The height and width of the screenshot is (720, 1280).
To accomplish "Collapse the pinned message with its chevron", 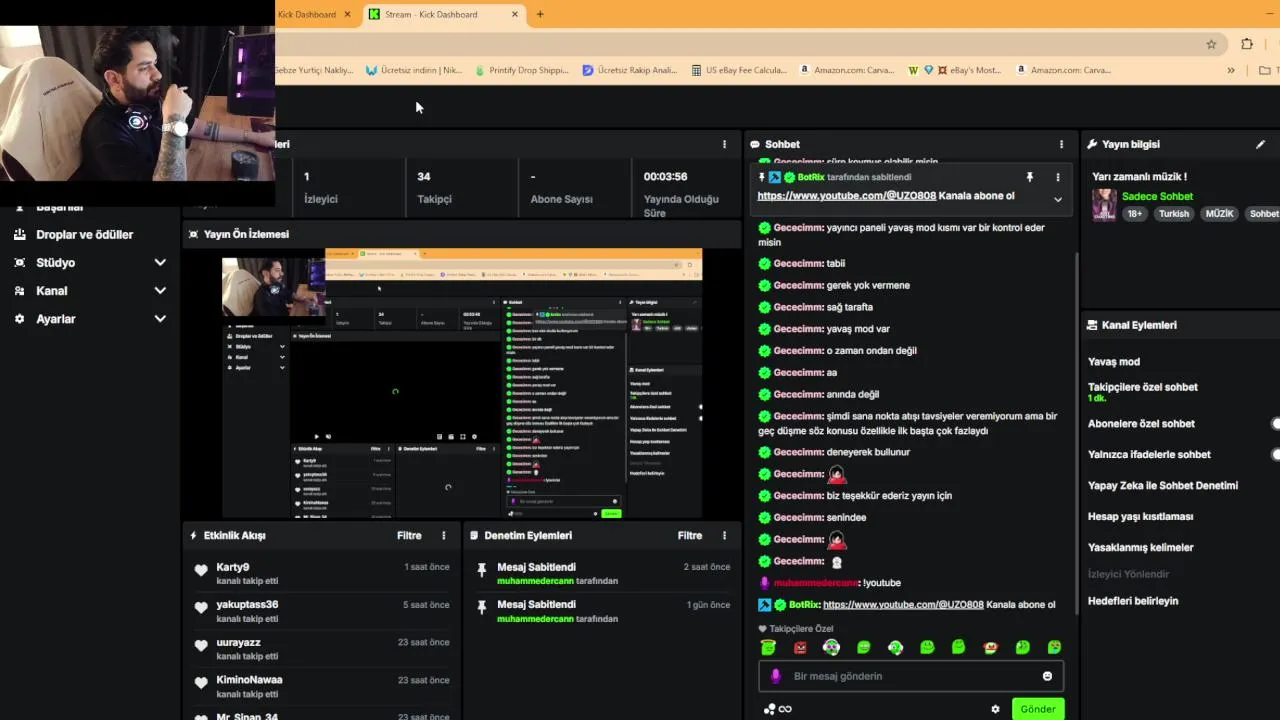I will (x=1058, y=199).
